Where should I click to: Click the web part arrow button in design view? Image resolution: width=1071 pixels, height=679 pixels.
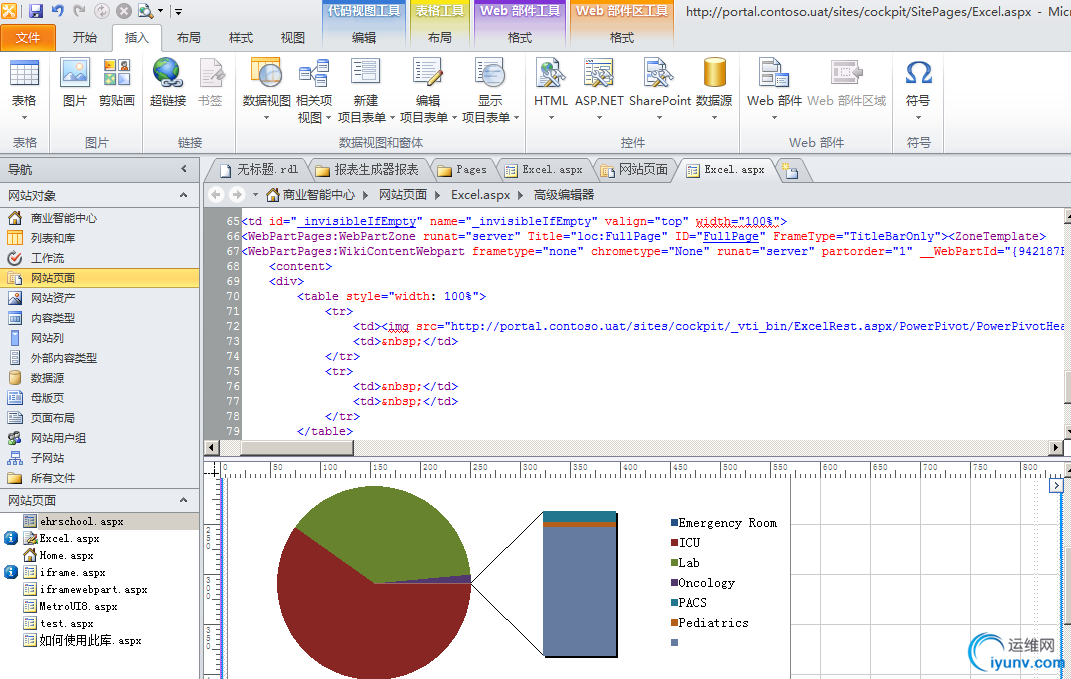pos(1056,485)
